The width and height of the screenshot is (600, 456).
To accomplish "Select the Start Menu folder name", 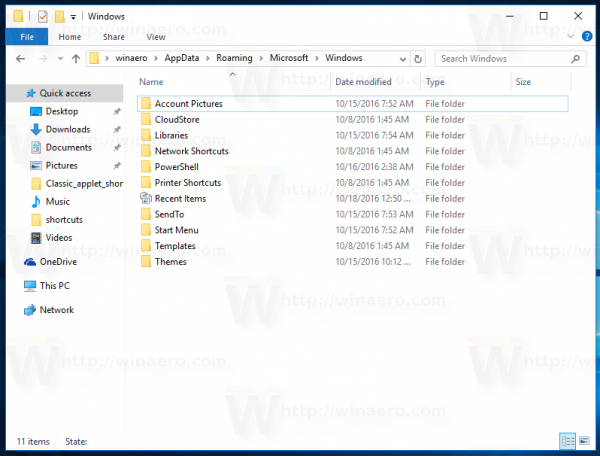I will point(176,230).
